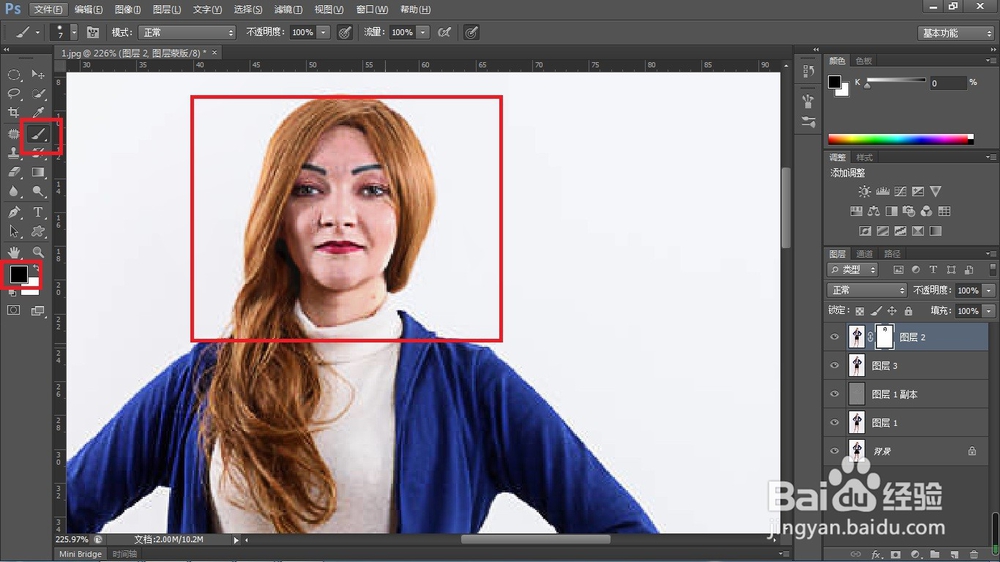
Task: Select the Hand tool
Action: click(14, 252)
